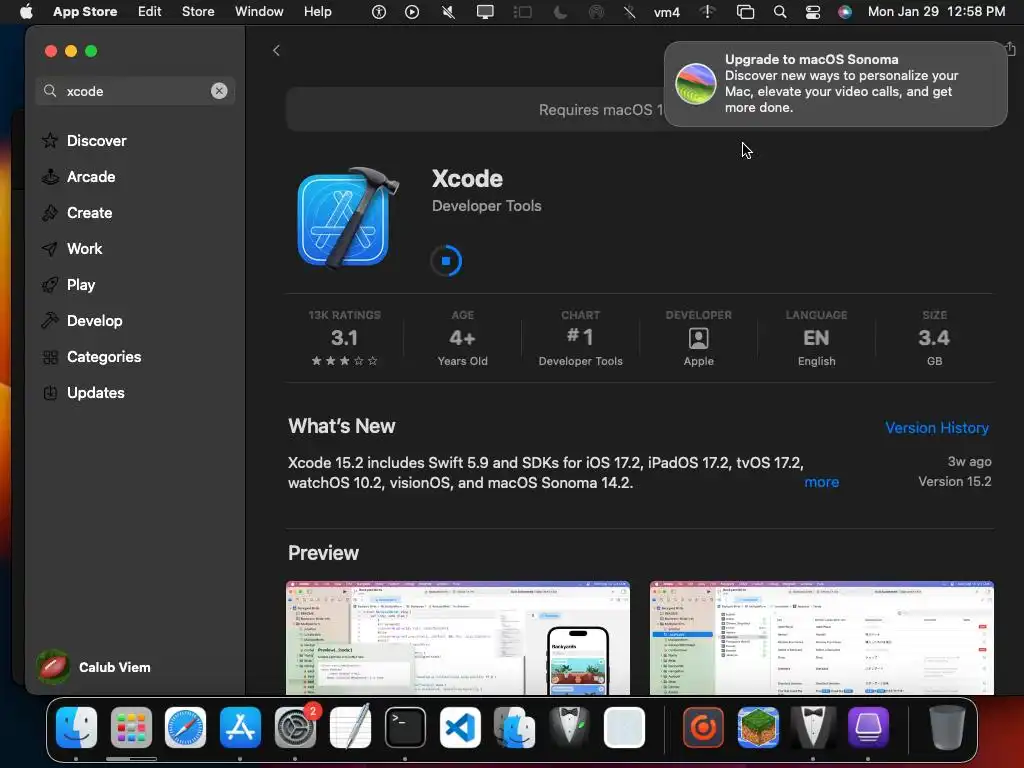Open System Settings from the Dock
This screenshot has height=768, width=1024.
click(295, 727)
